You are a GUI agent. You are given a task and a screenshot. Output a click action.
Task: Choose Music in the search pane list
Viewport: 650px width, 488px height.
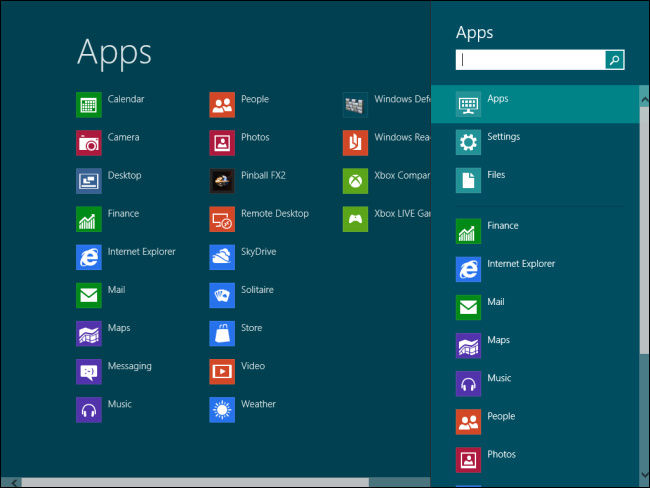tap(535, 384)
